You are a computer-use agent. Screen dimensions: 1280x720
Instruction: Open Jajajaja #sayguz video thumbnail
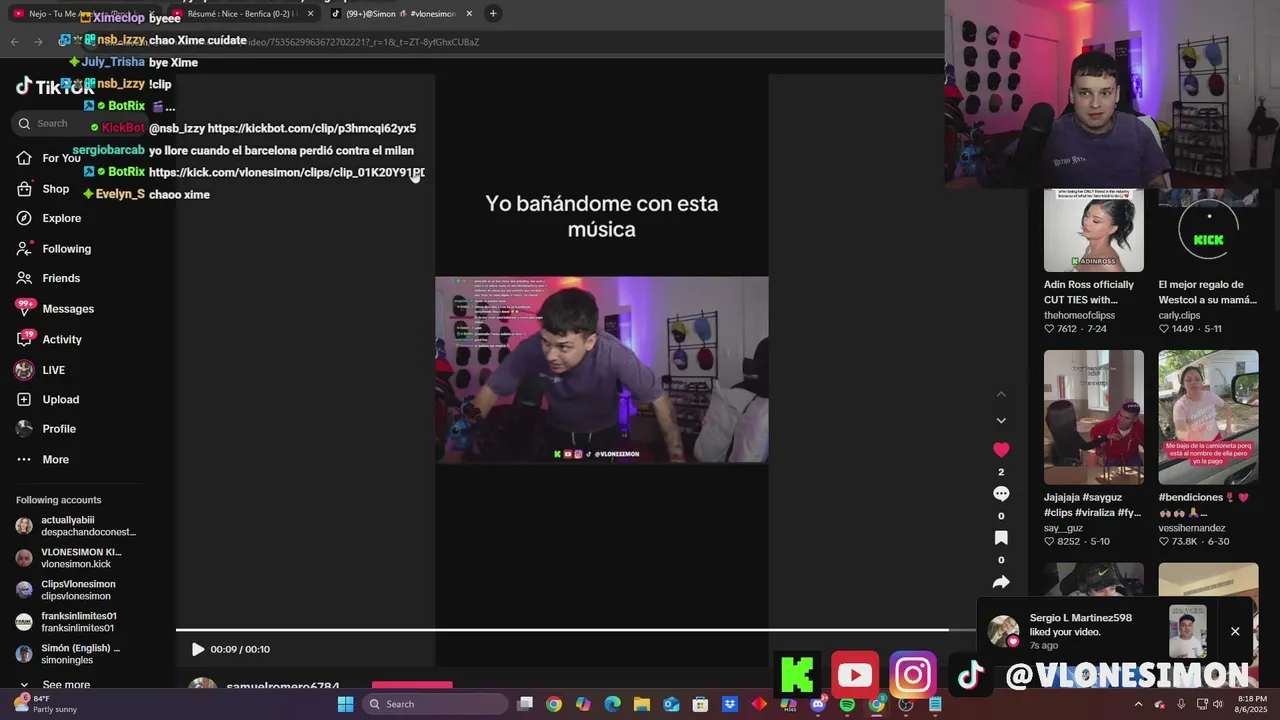coord(1094,417)
